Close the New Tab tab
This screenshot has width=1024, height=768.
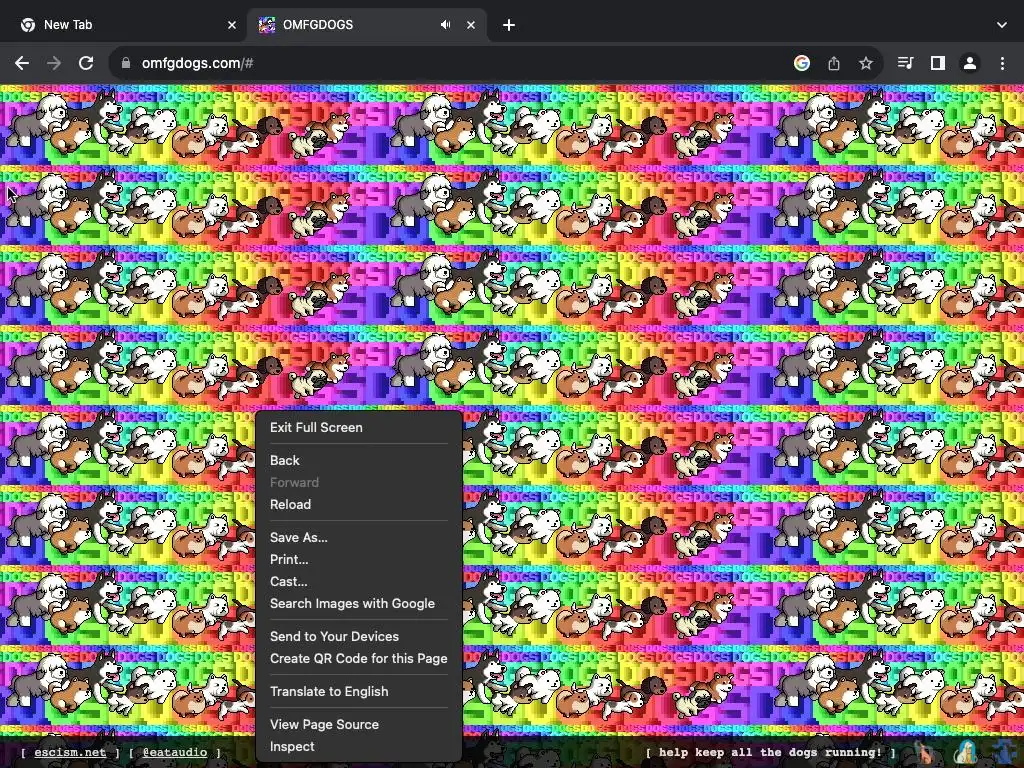tap(232, 25)
